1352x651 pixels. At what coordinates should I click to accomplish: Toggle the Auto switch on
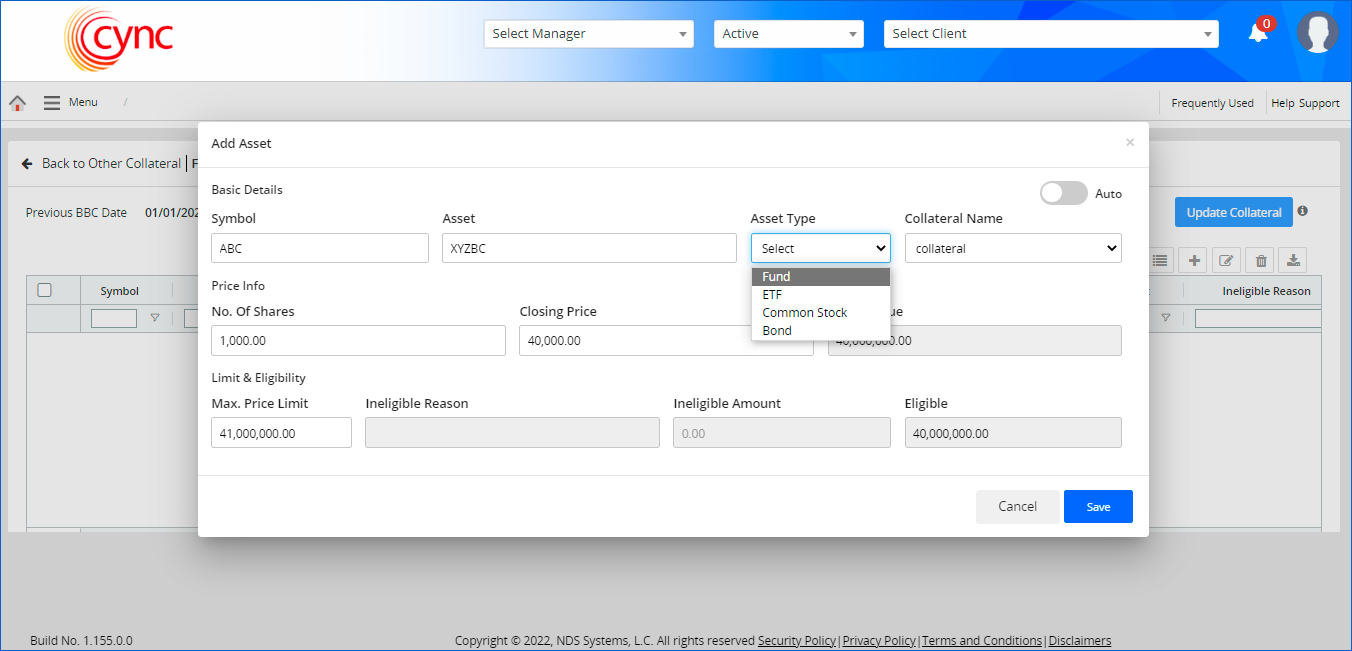click(1063, 193)
